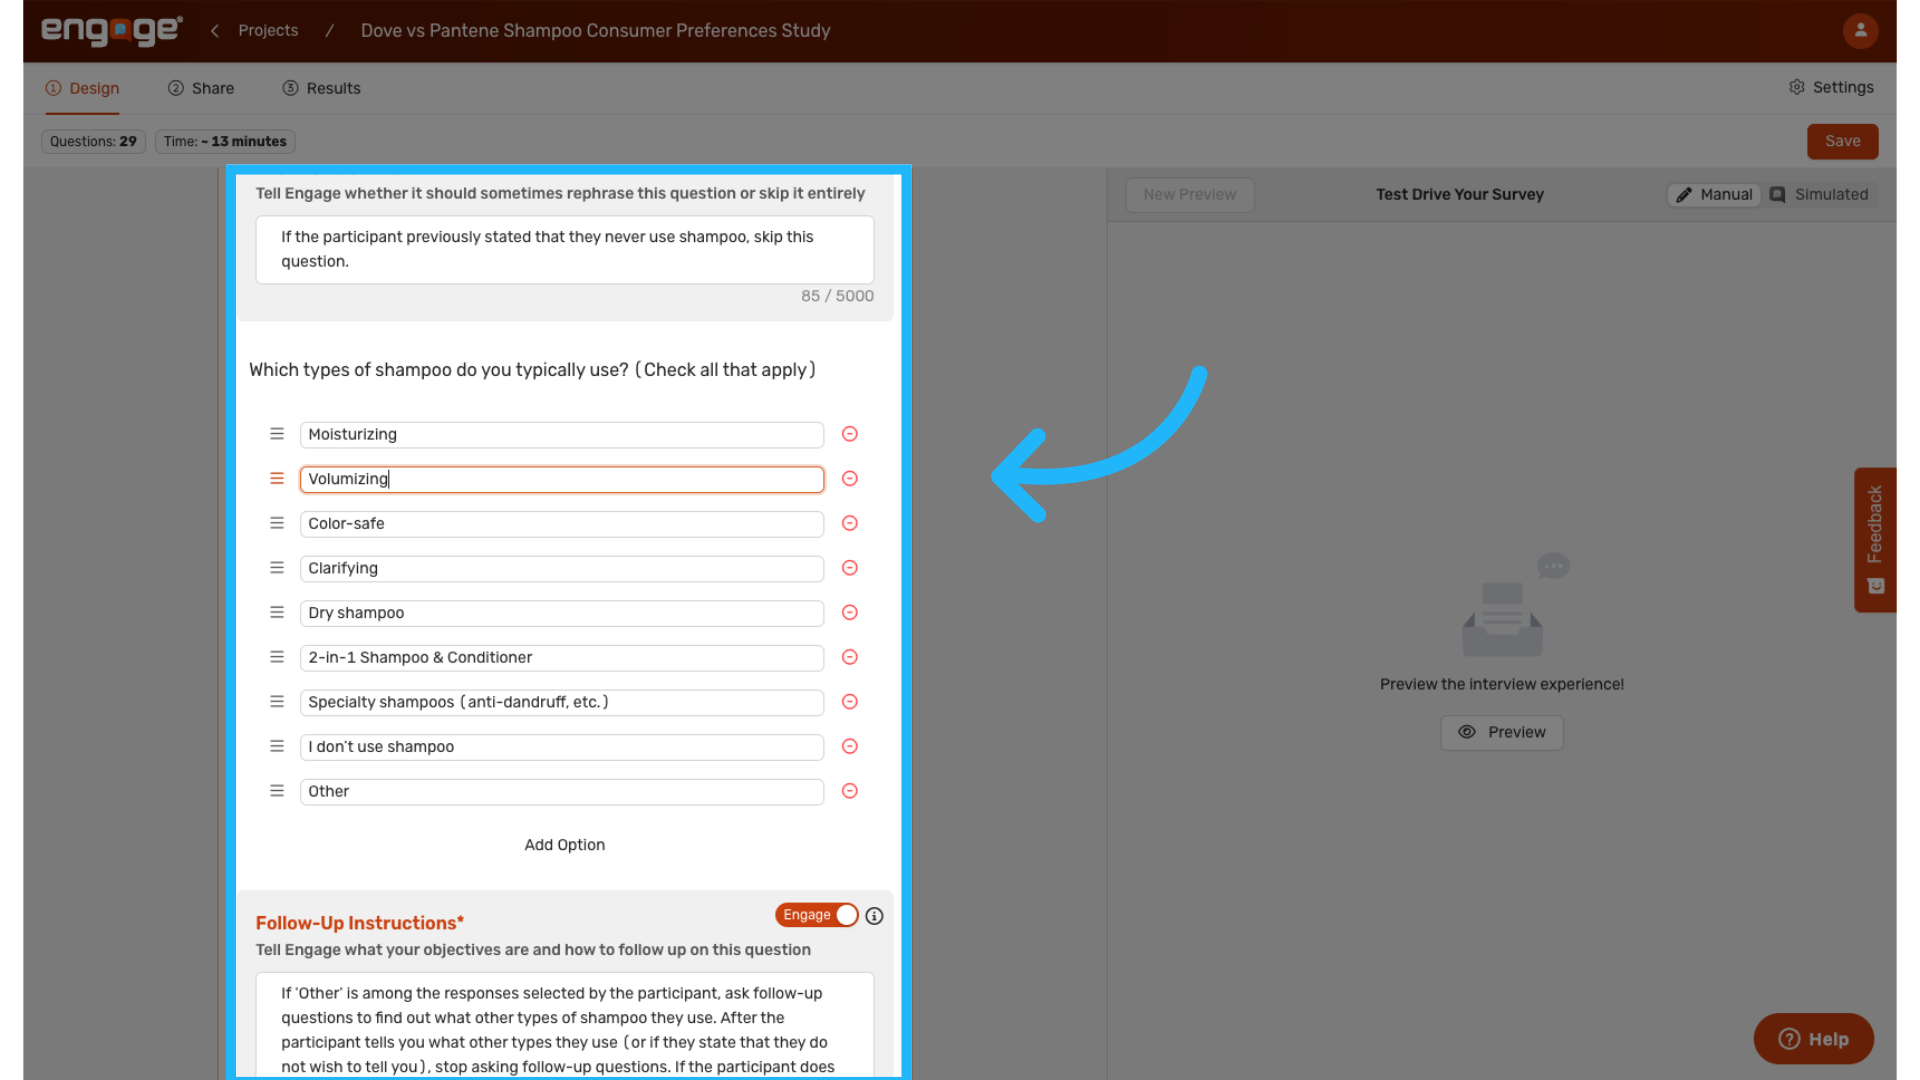Viewport: 1920px width, 1080px height.
Task: Open the Feedback side tab
Action: (x=1875, y=540)
